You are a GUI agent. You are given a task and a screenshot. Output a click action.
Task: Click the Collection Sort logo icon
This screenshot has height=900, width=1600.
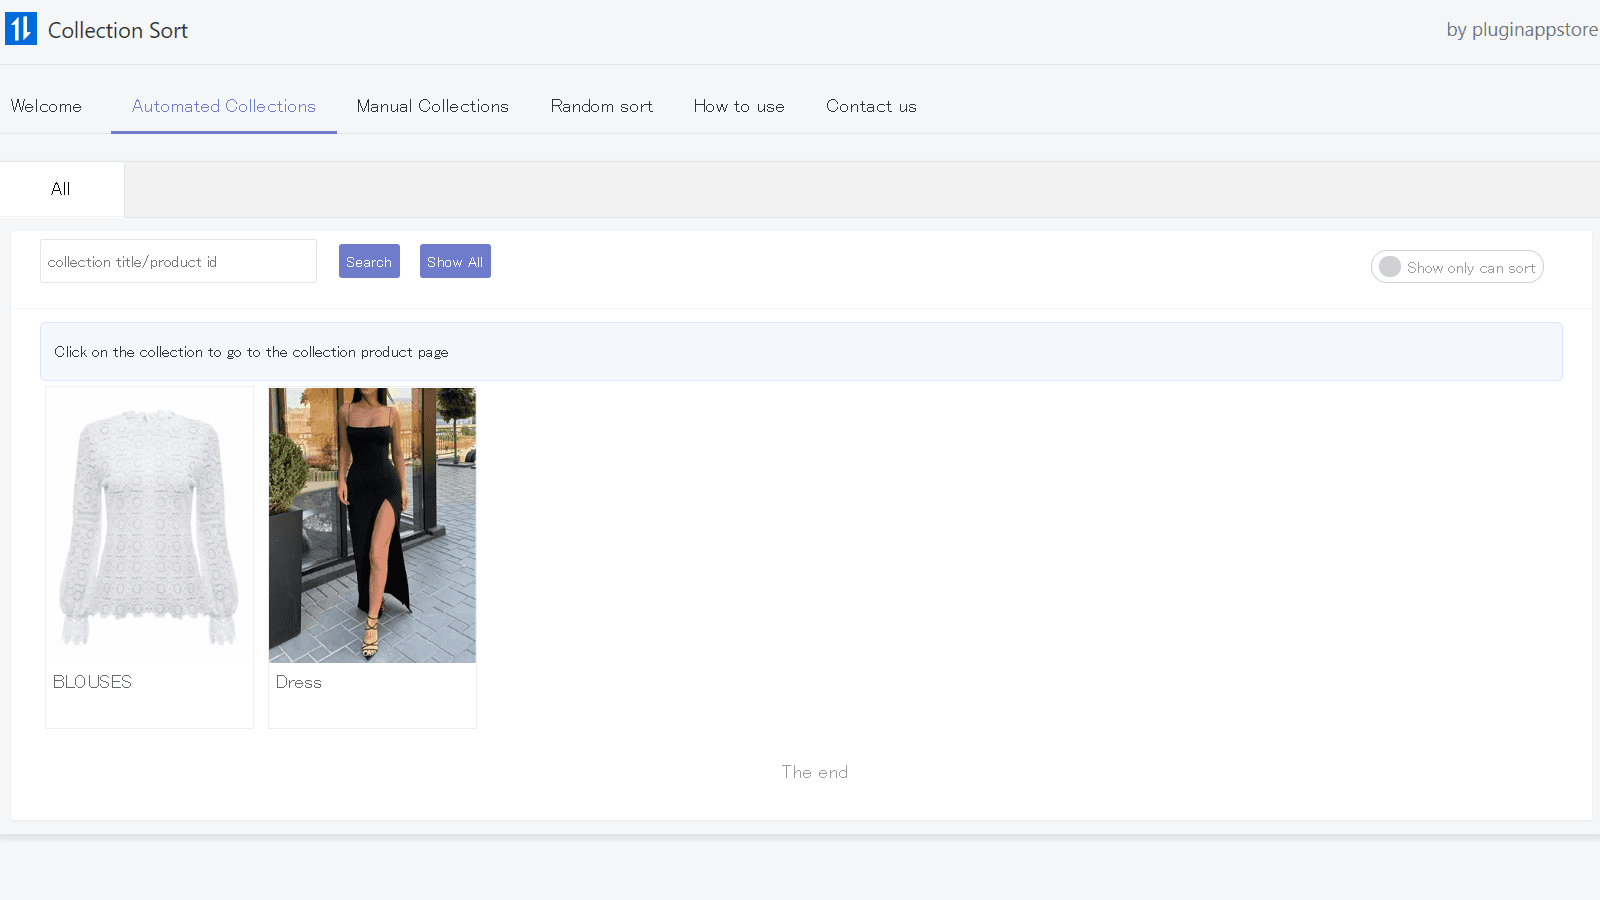20,28
